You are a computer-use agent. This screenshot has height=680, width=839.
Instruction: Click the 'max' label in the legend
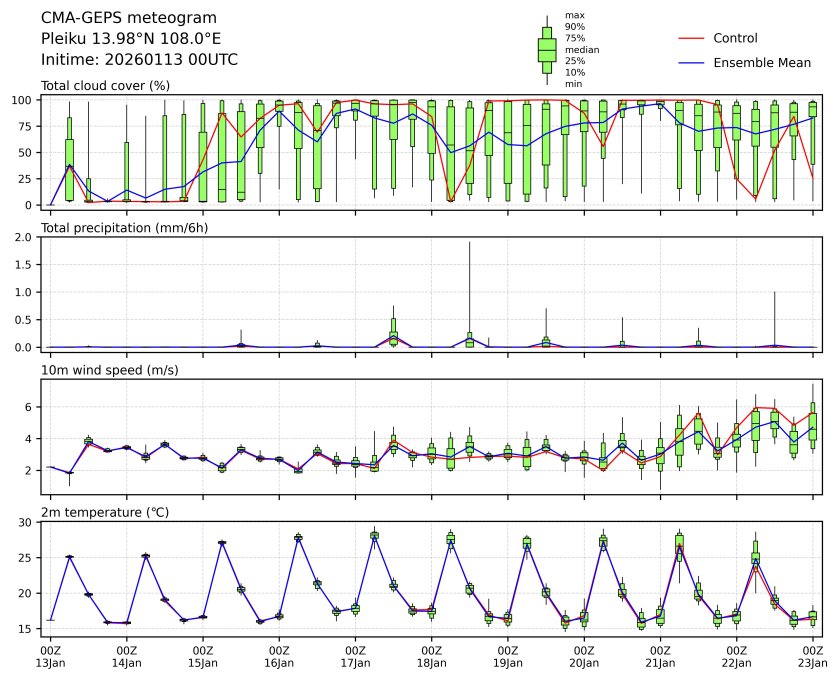pos(574,16)
